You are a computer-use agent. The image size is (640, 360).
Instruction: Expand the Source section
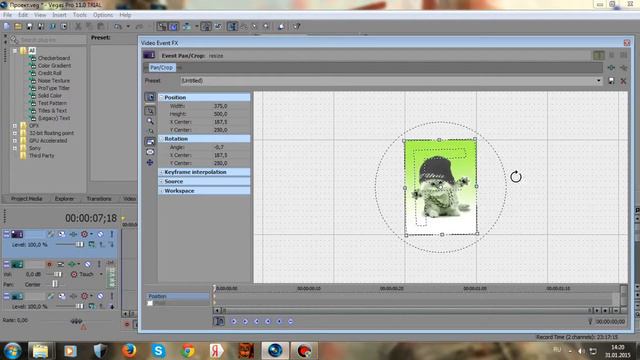coord(162,181)
